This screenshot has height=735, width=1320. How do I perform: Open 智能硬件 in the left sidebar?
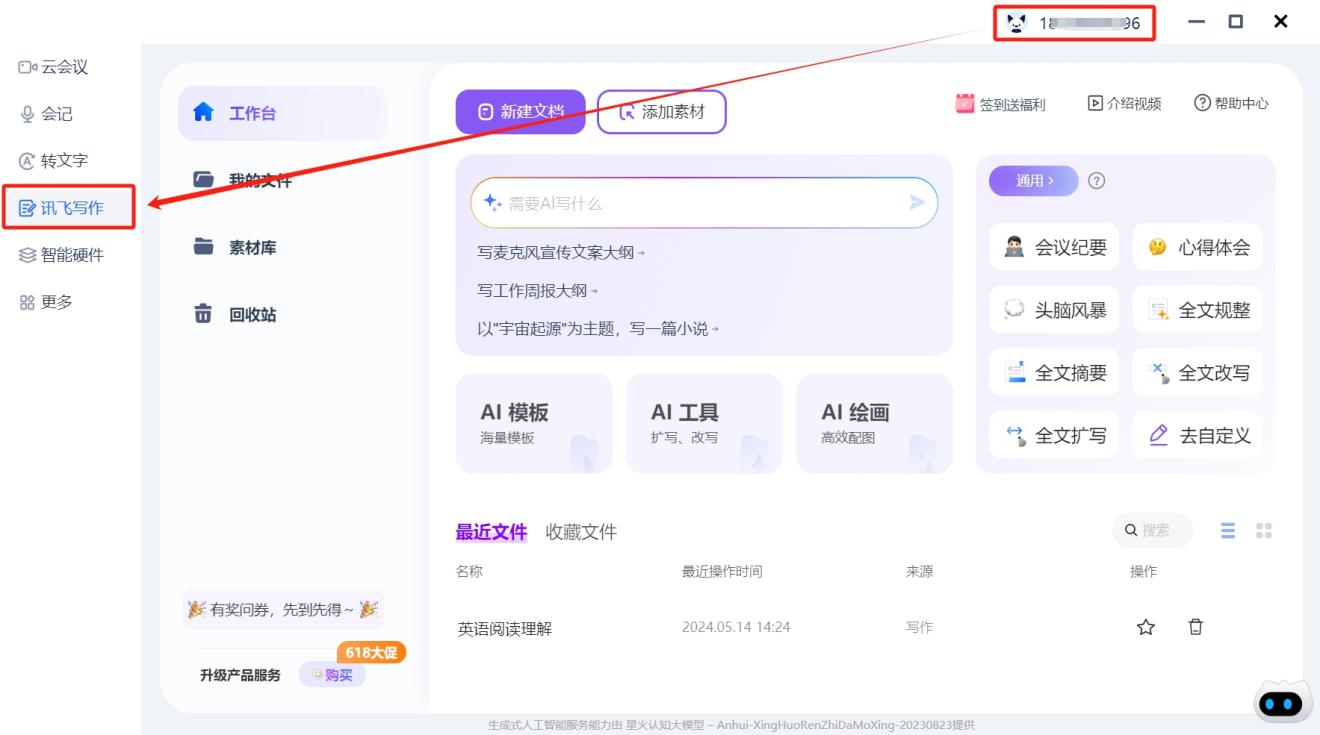pyautogui.click(x=62, y=255)
